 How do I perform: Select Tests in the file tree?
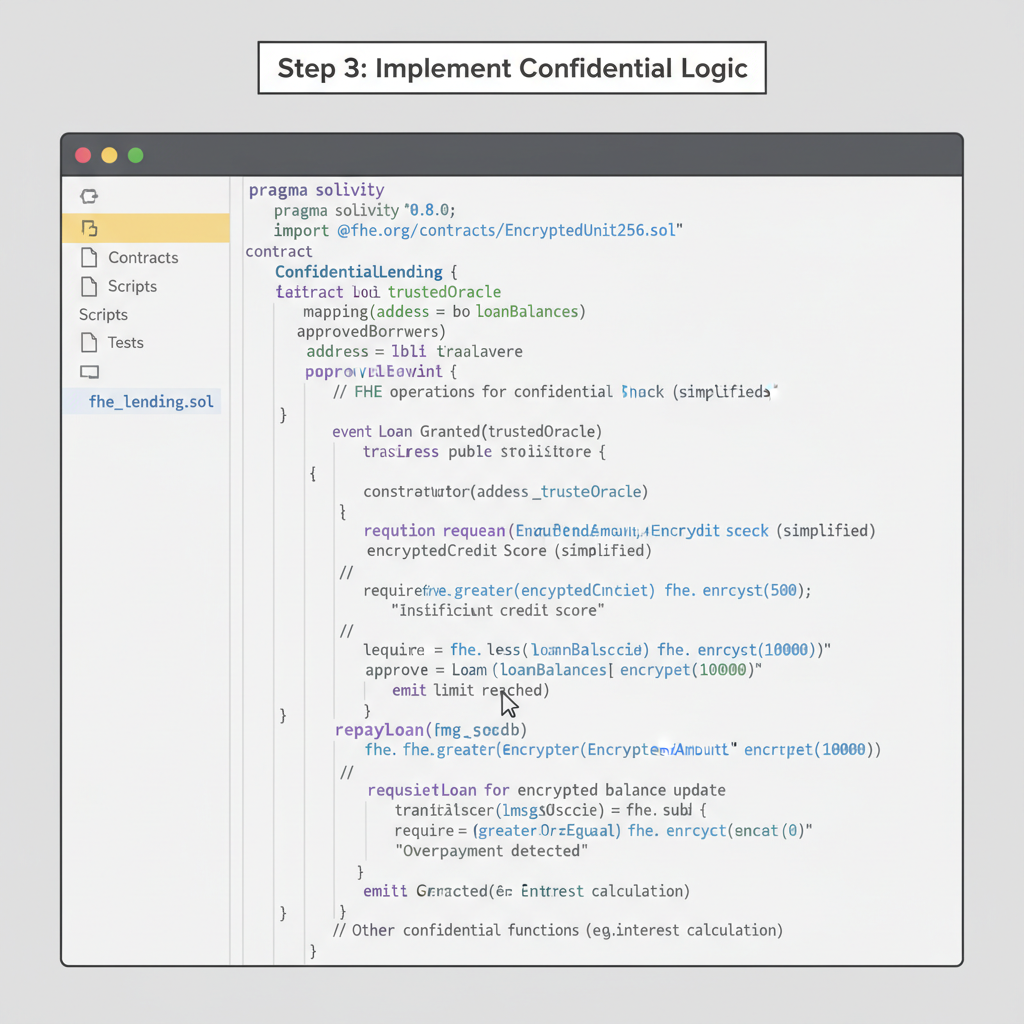[x=125, y=342]
